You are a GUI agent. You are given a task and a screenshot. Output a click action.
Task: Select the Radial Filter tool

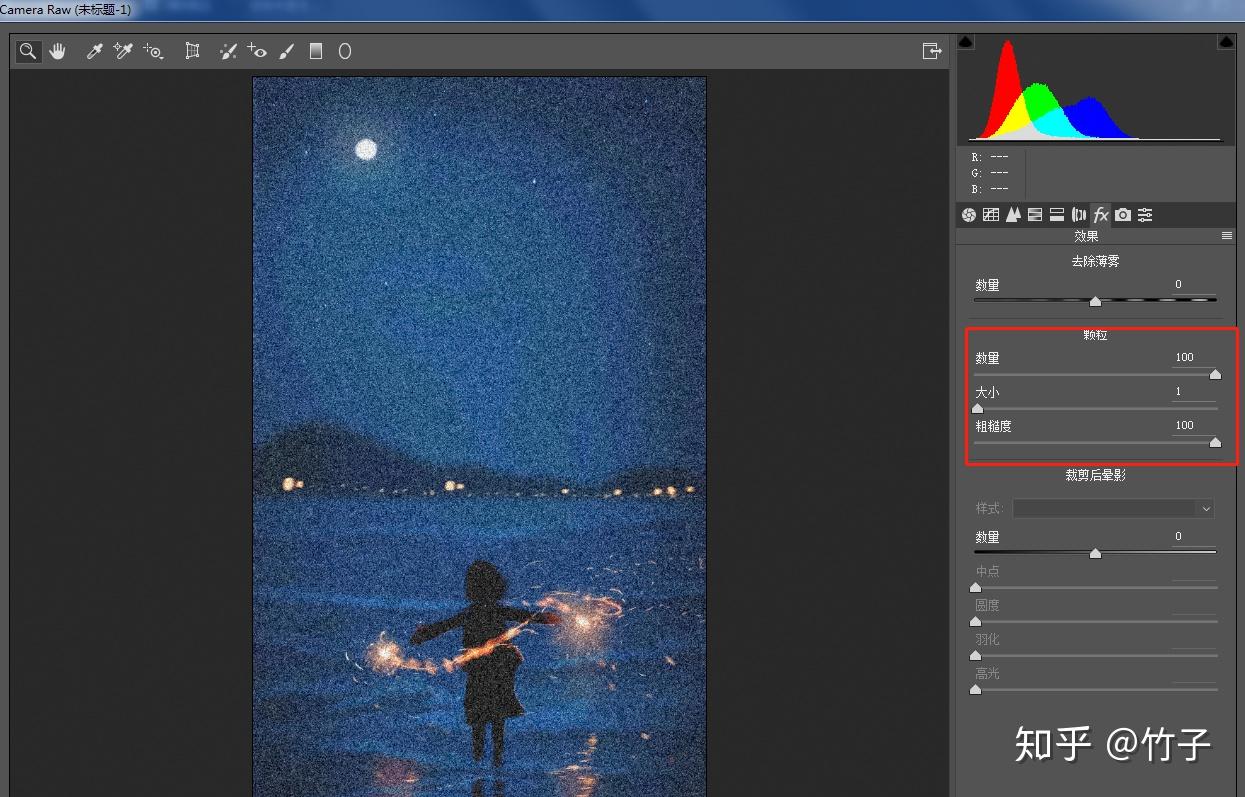(345, 51)
